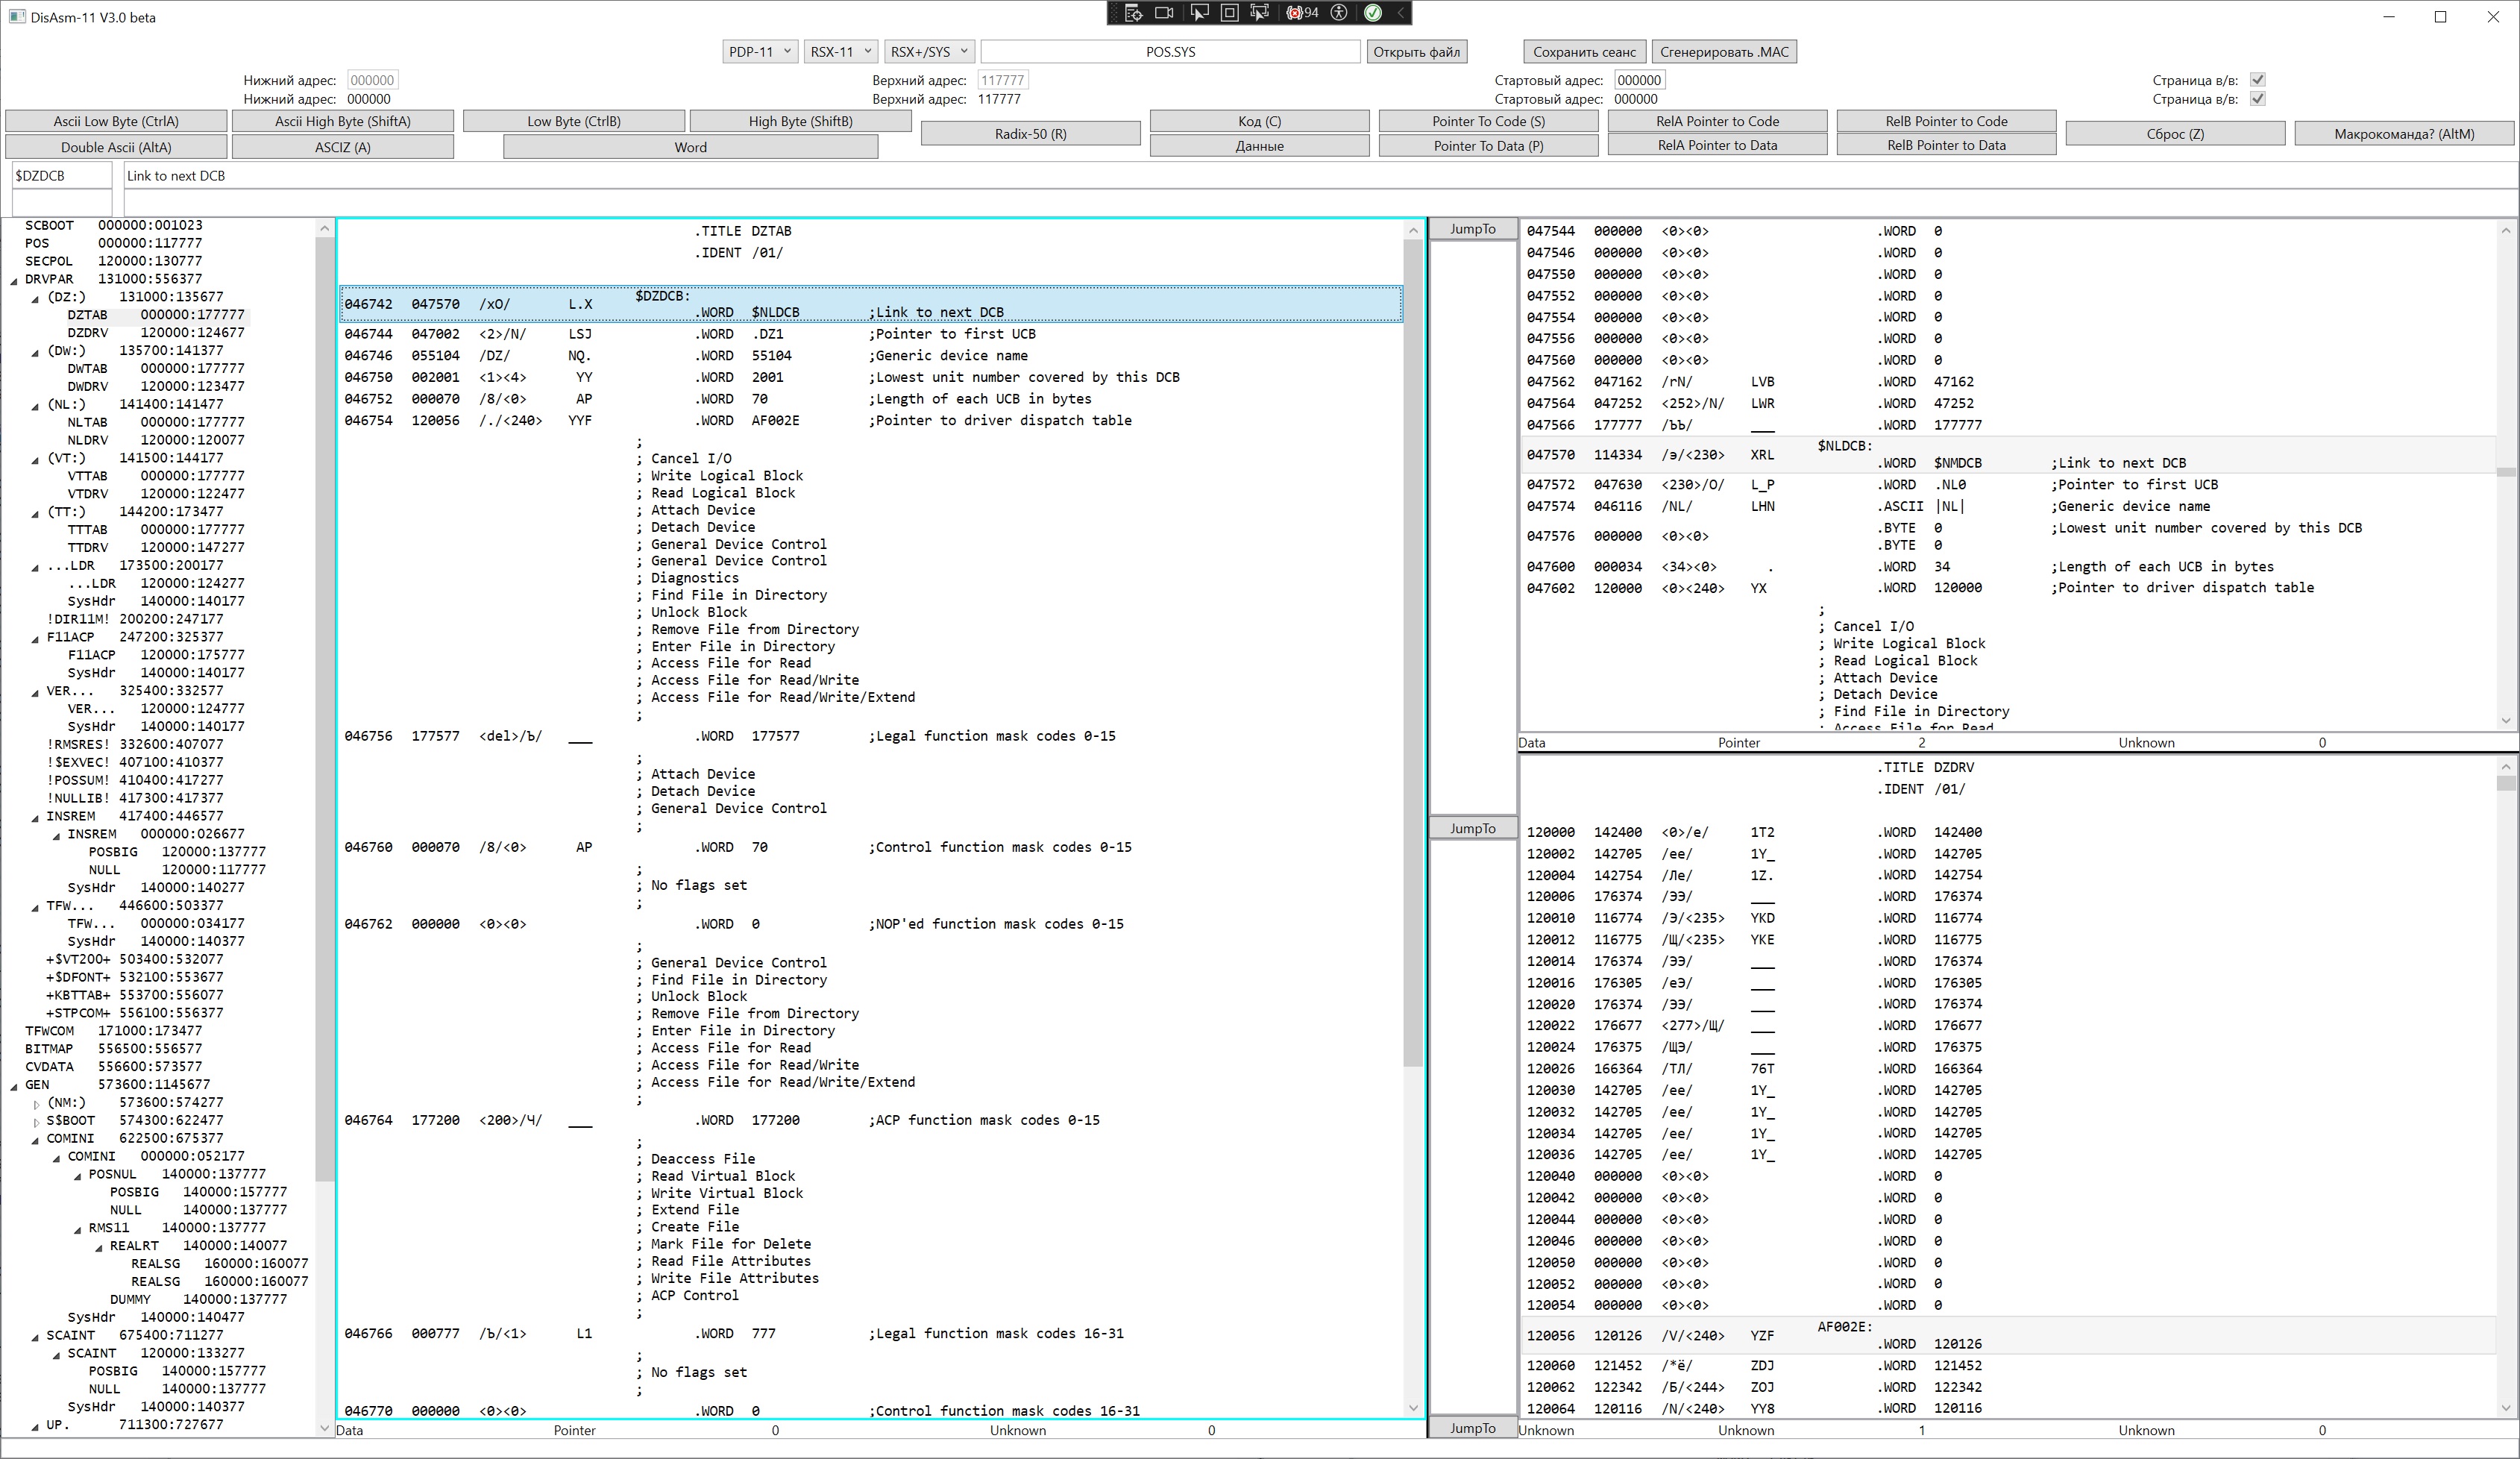Open the RSX-11 system dropdown
The height and width of the screenshot is (1459, 2520).
841,52
